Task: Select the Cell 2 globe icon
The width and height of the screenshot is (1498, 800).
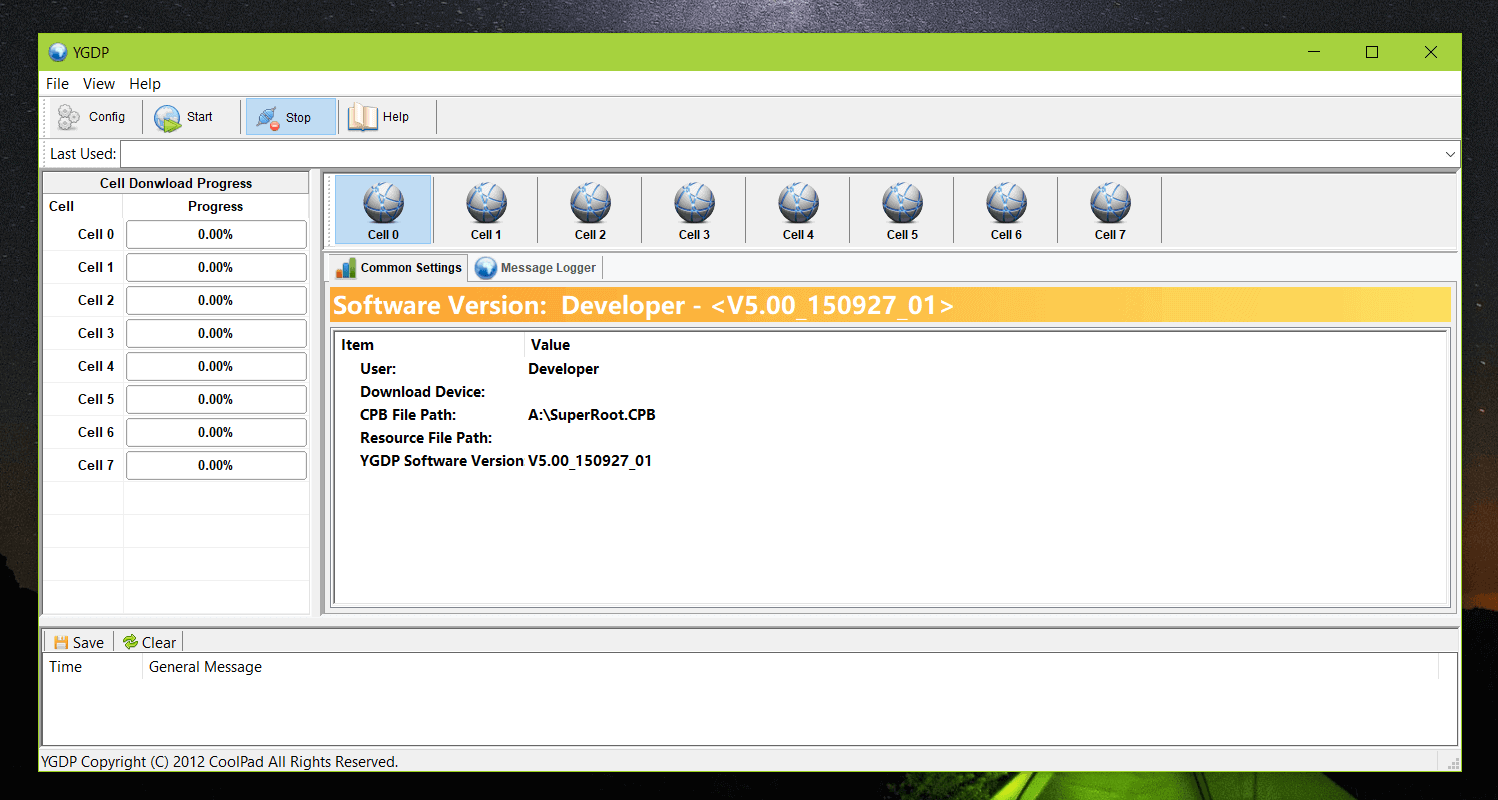Action: (590, 203)
